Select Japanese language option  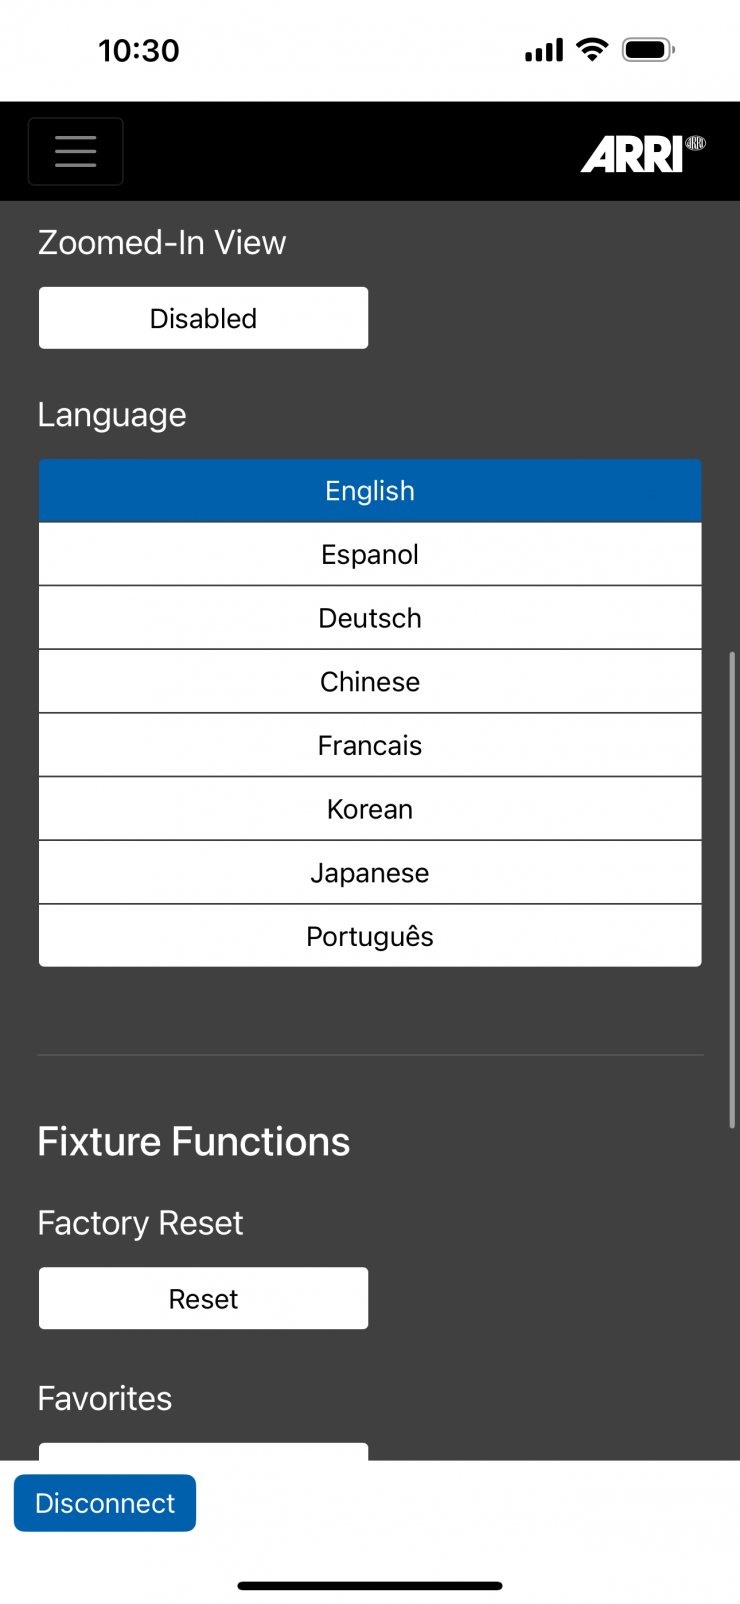[370, 873]
